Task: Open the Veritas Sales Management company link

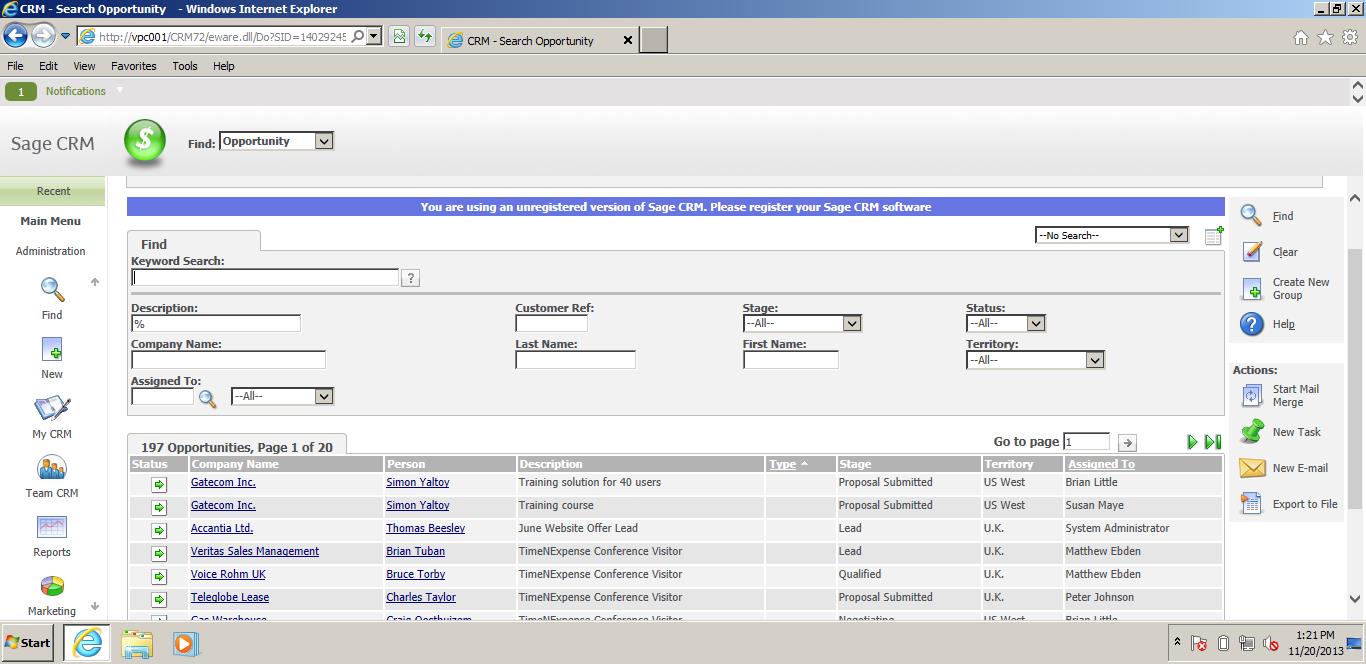Action: [254, 551]
